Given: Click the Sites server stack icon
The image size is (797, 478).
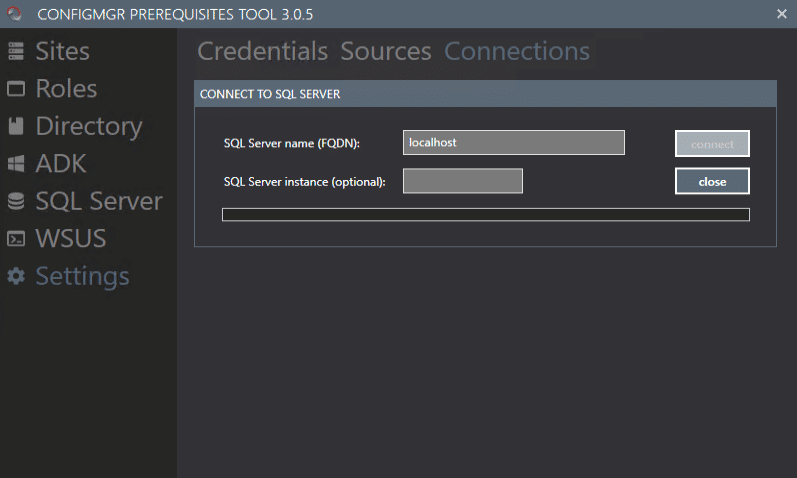Looking at the screenshot, I should click(16, 52).
